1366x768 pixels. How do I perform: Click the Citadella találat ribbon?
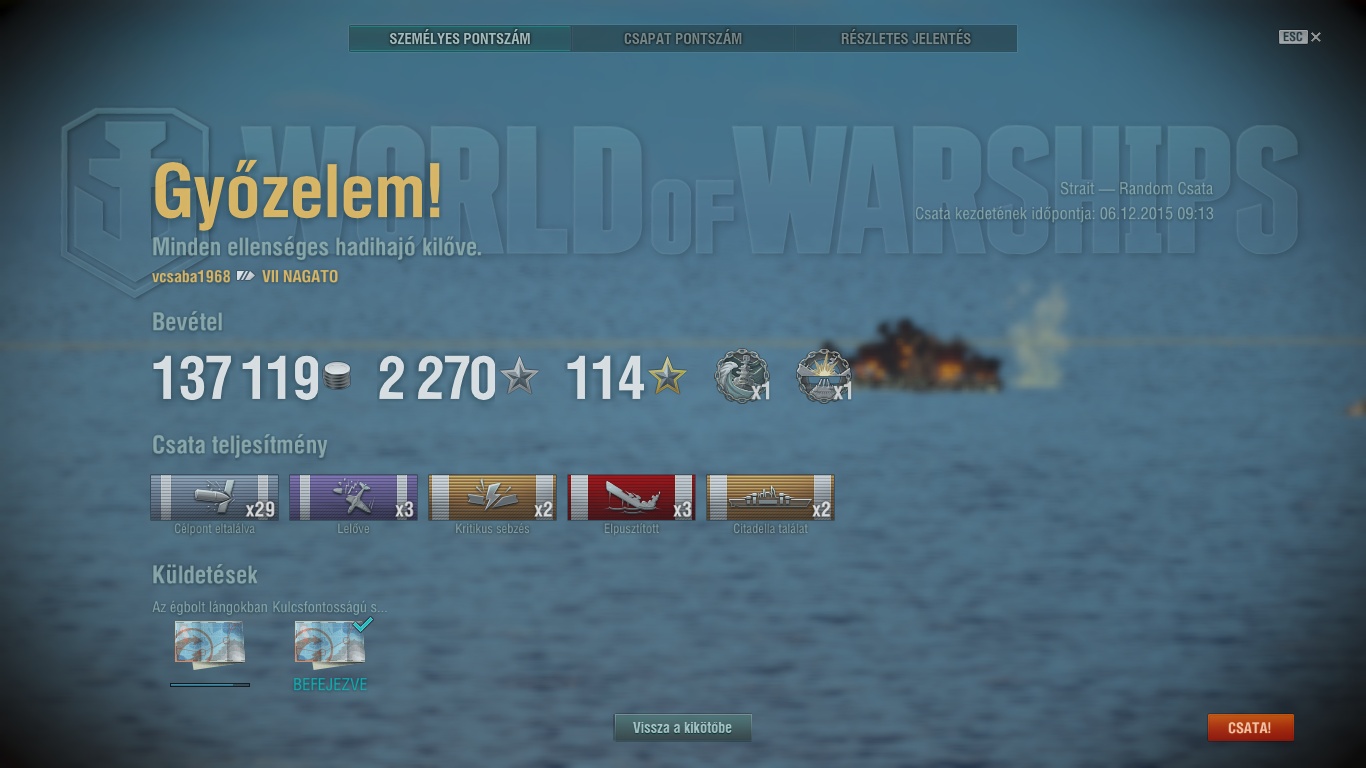770,498
